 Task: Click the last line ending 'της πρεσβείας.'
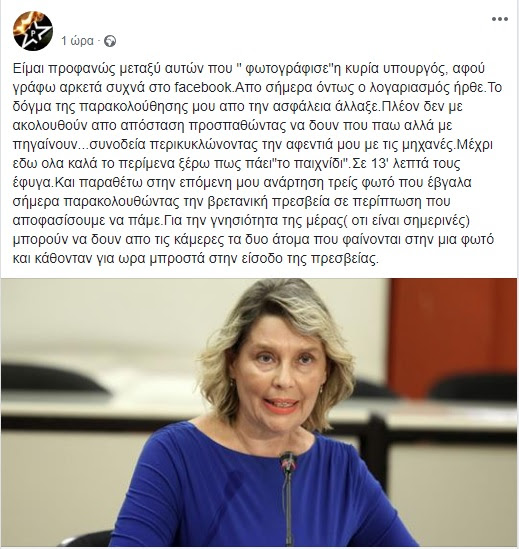point(196,258)
